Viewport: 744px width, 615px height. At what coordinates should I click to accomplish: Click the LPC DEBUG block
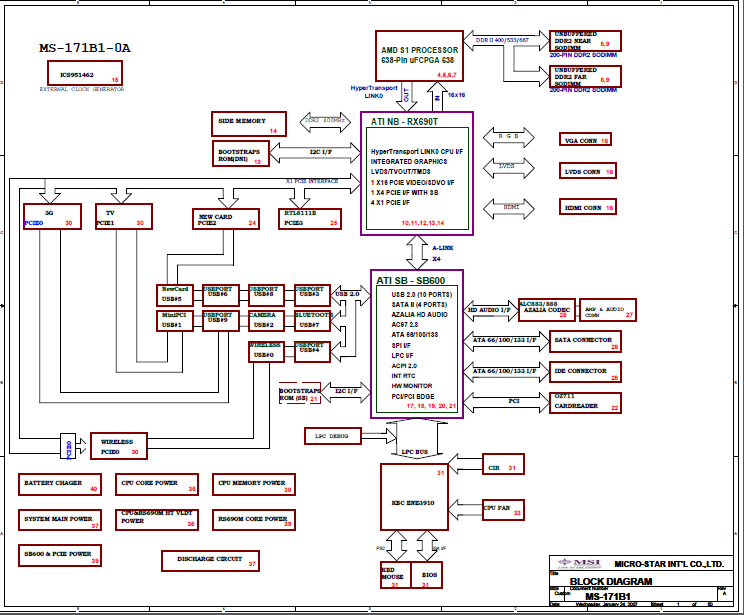pyautogui.click(x=333, y=436)
